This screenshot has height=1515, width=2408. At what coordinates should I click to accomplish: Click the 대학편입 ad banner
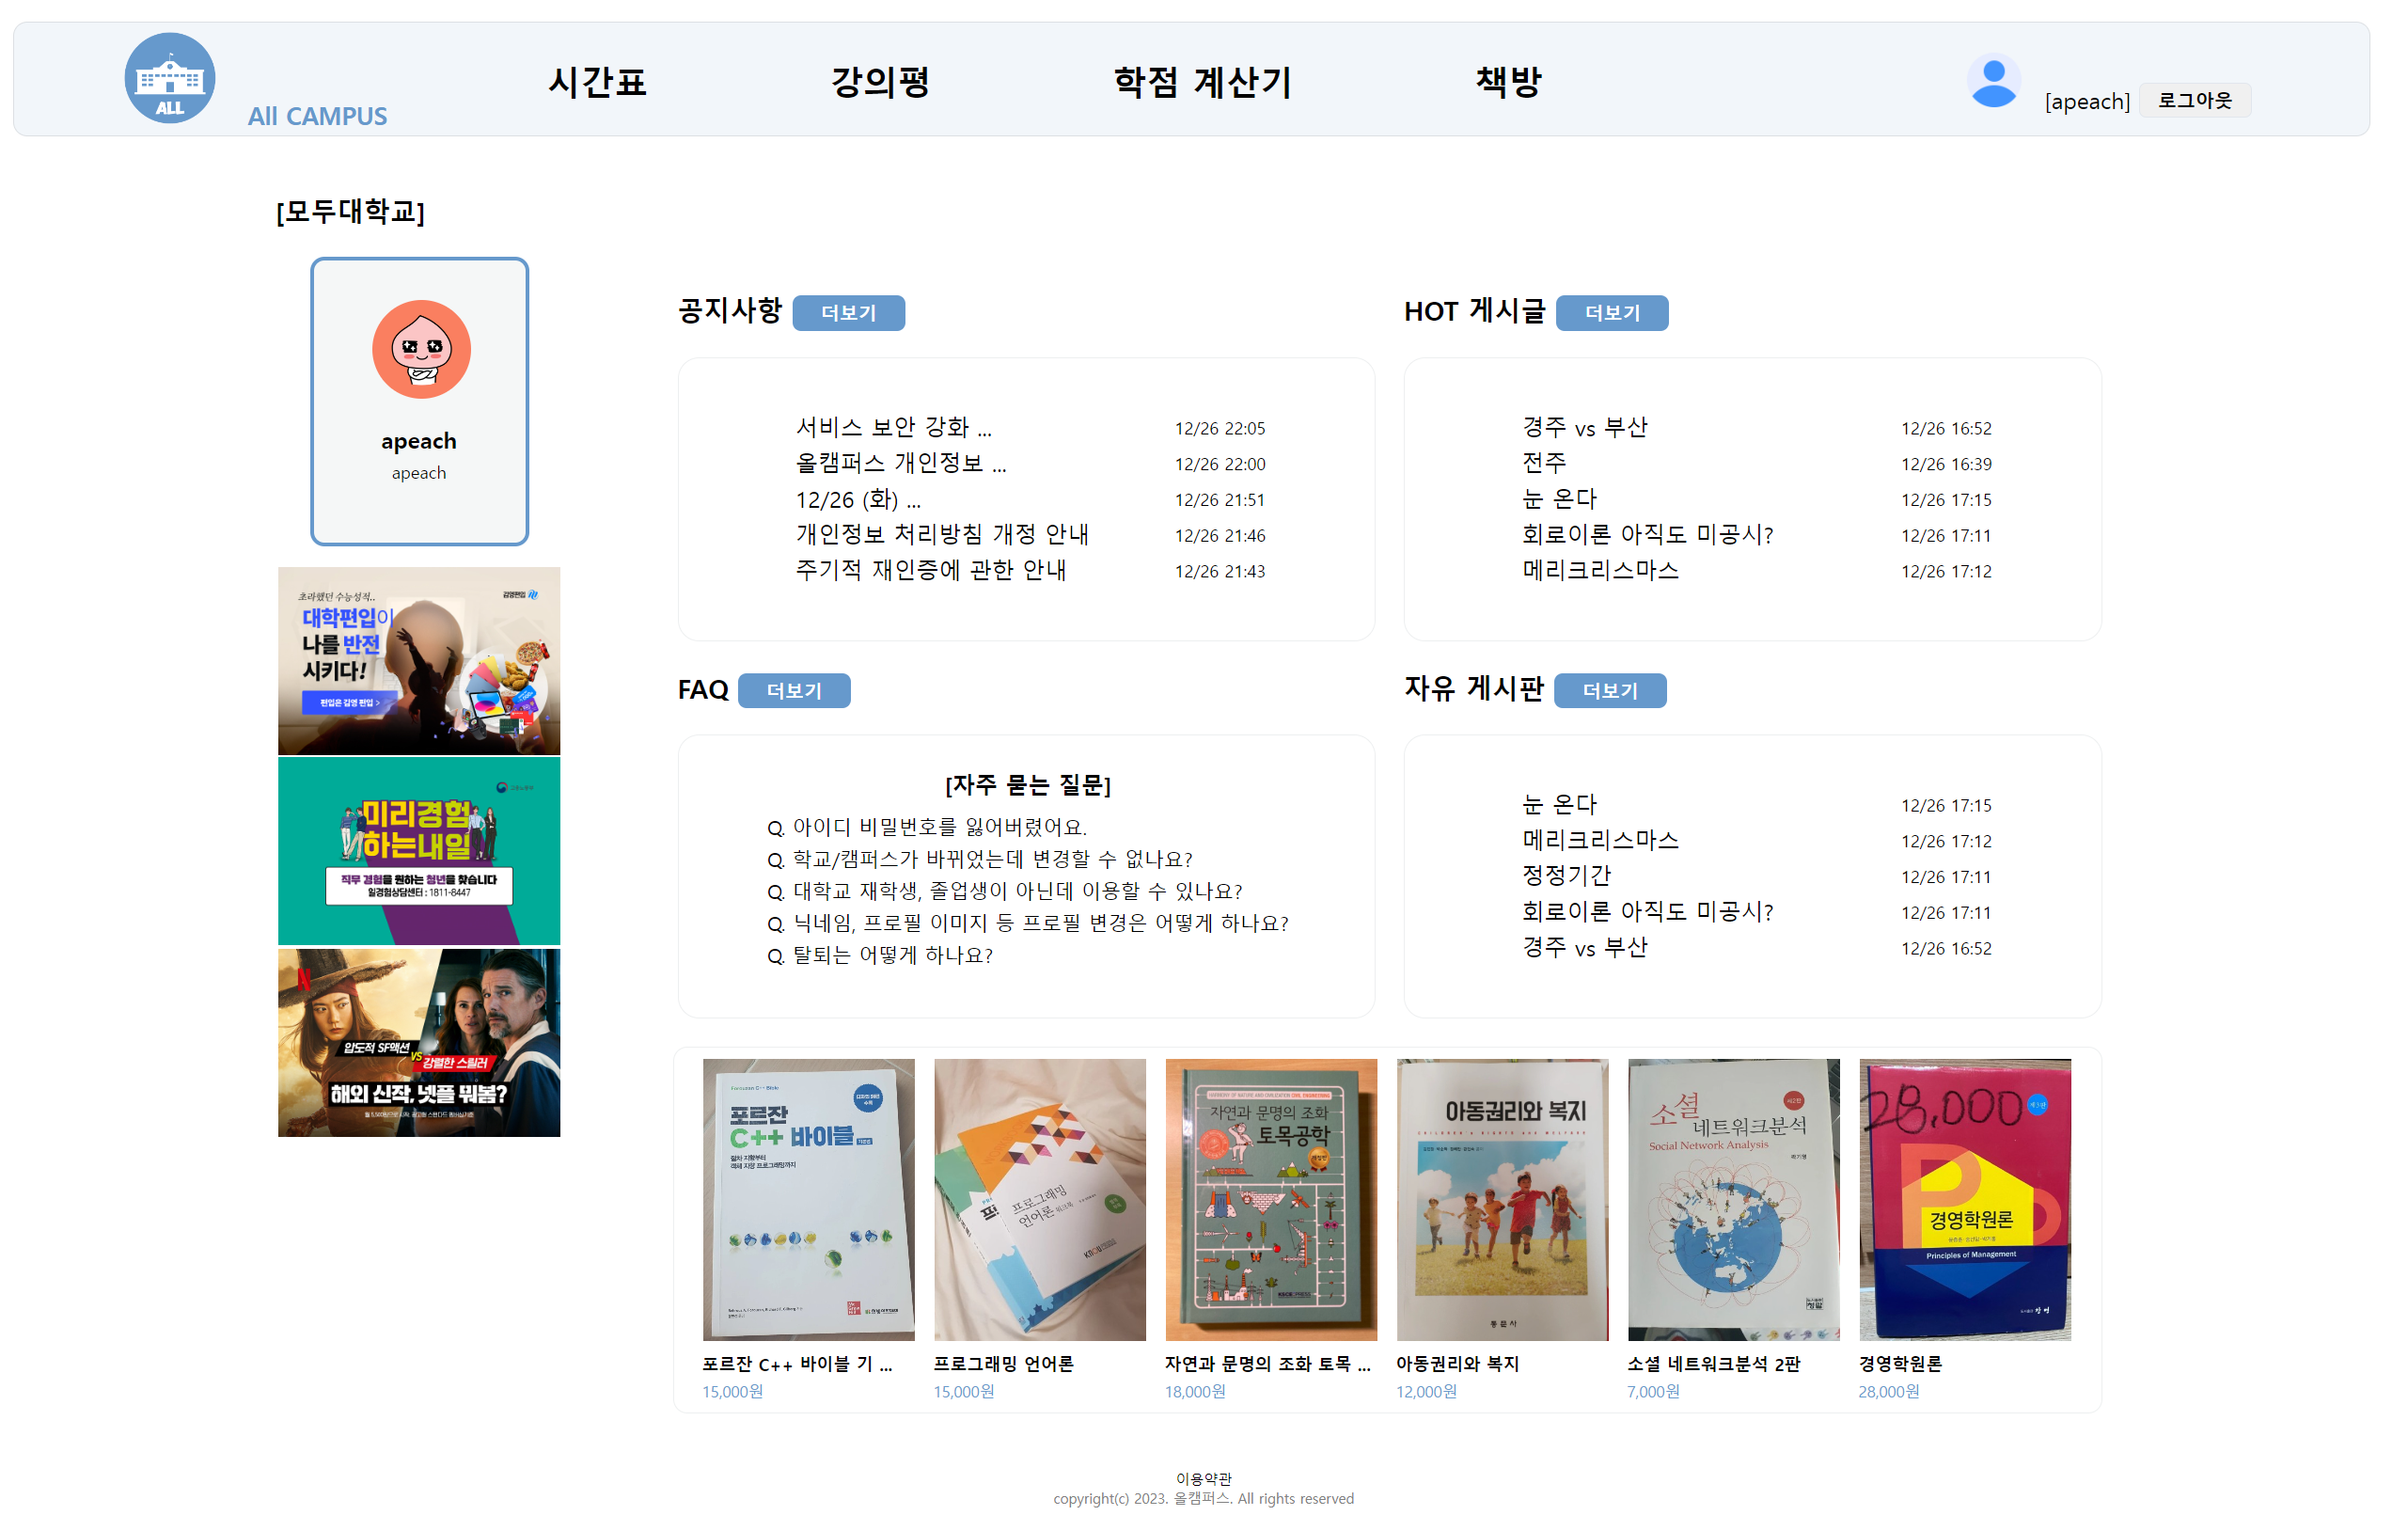pos(419,661)
